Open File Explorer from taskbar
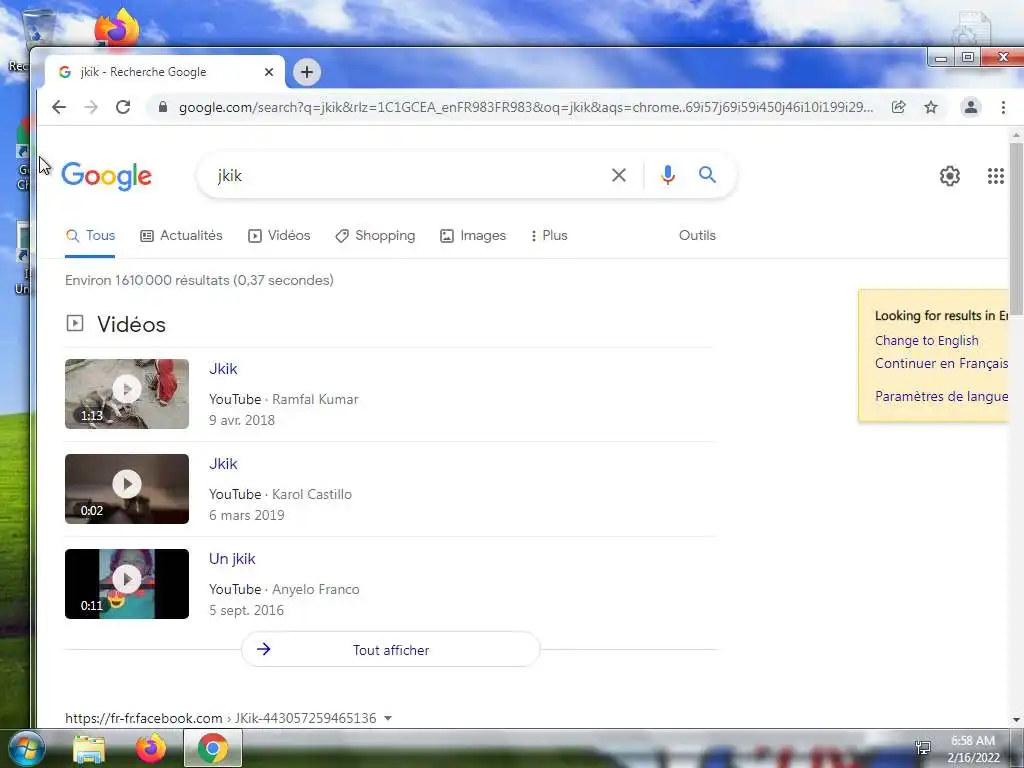The image size is (1024, 768). [x=89, y=748]
